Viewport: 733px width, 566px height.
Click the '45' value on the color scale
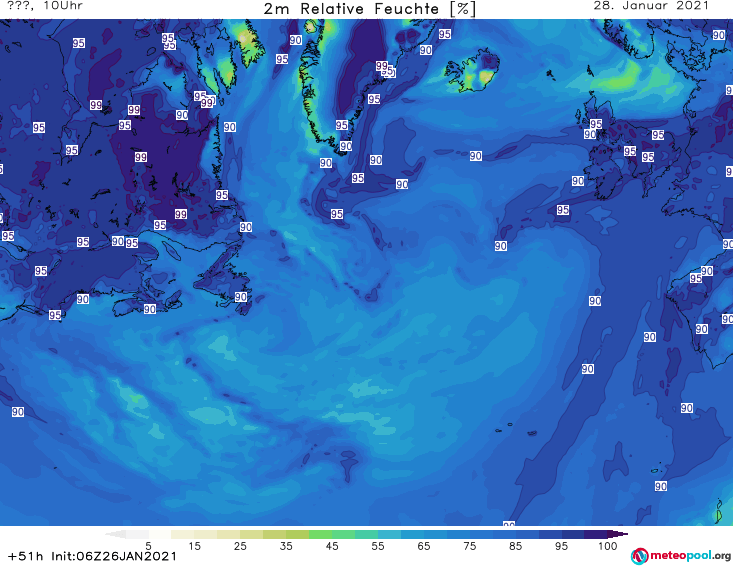point(332,546)
